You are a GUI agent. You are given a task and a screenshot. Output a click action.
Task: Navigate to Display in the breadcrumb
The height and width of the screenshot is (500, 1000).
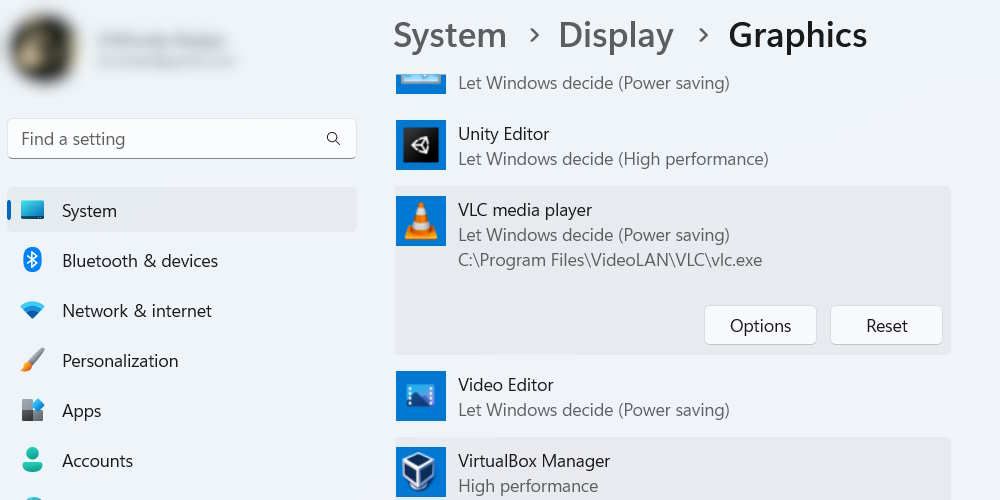tap(615, 36)
